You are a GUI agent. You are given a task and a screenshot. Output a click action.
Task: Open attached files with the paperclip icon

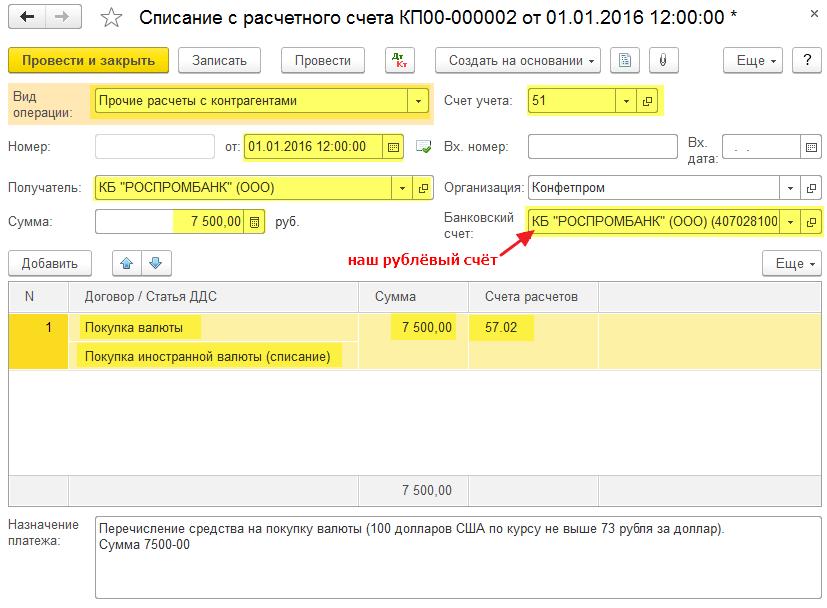tap(663, 60)
